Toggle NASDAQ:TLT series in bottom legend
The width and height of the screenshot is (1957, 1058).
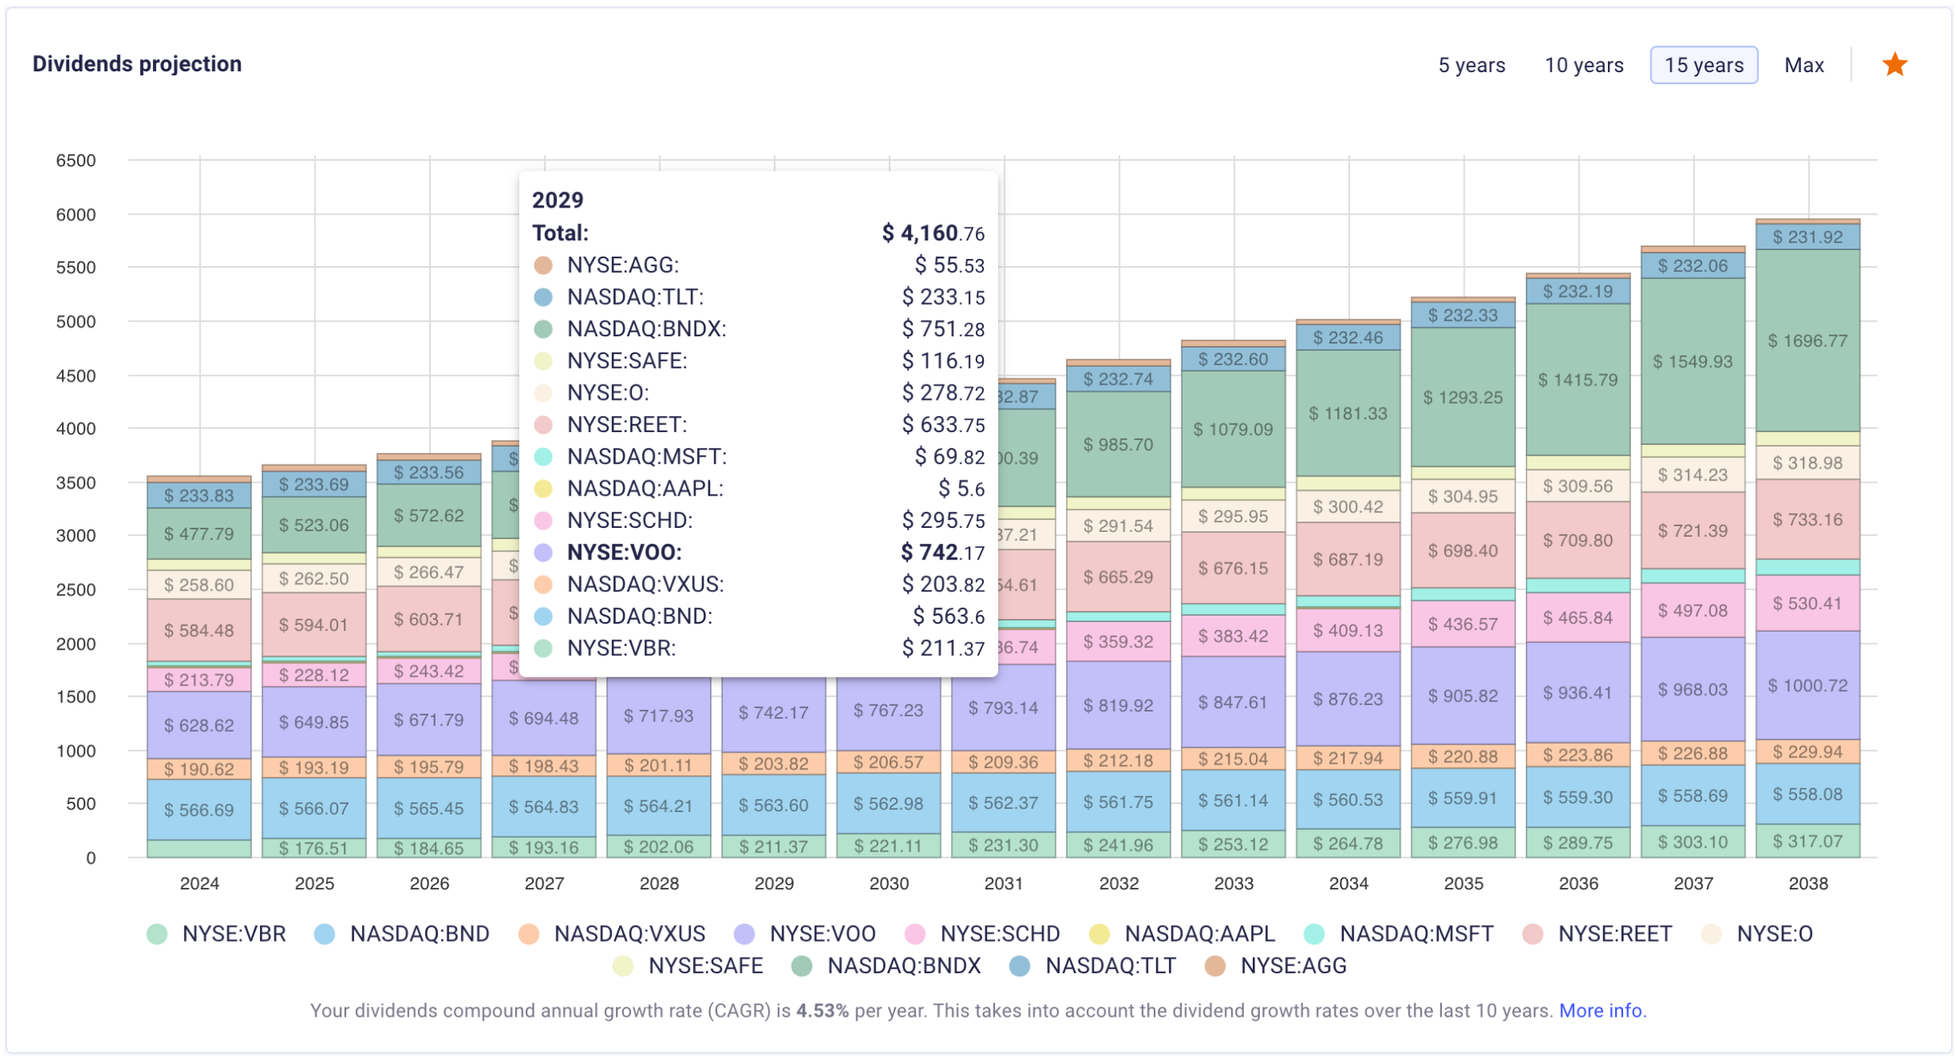click(x=1093, y=966)
